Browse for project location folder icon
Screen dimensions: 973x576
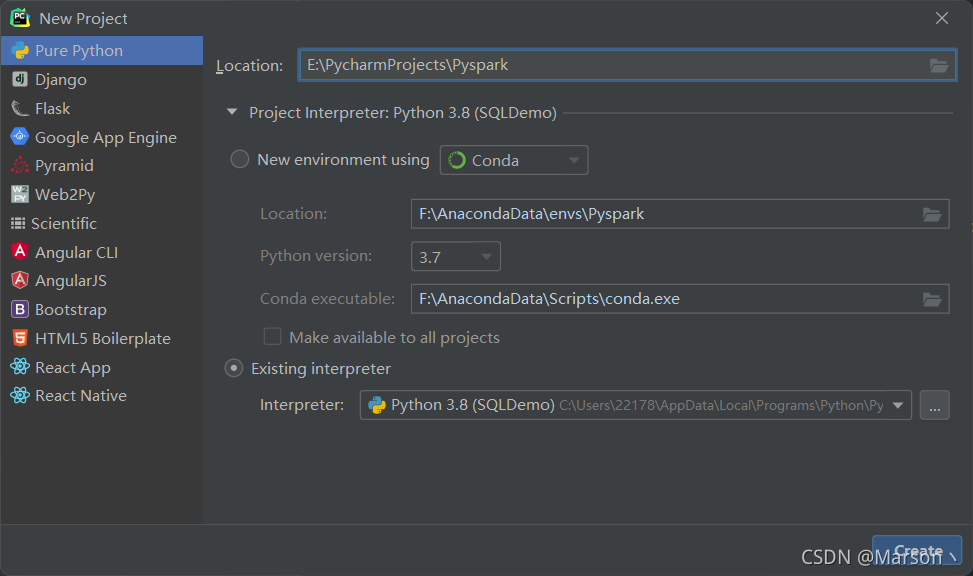pos(939,65)
